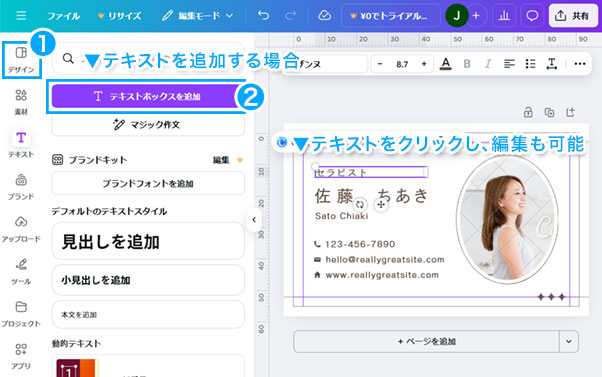Undo the last action
The width and height of the screenshot is (602, 377).
click(x=263, y=16)
